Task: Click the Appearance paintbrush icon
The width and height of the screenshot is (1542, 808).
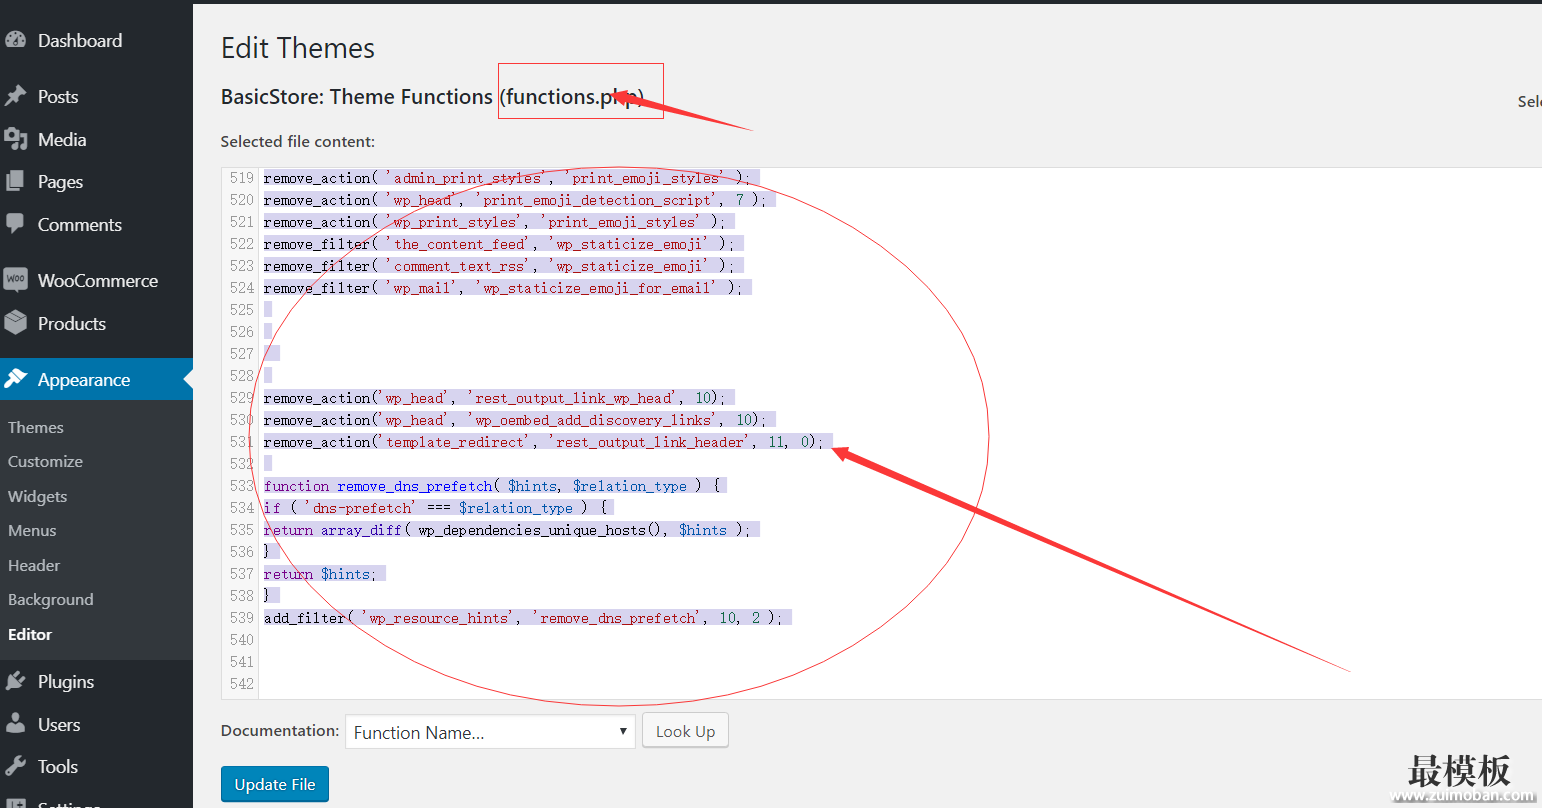Action: tap(15, 379)
